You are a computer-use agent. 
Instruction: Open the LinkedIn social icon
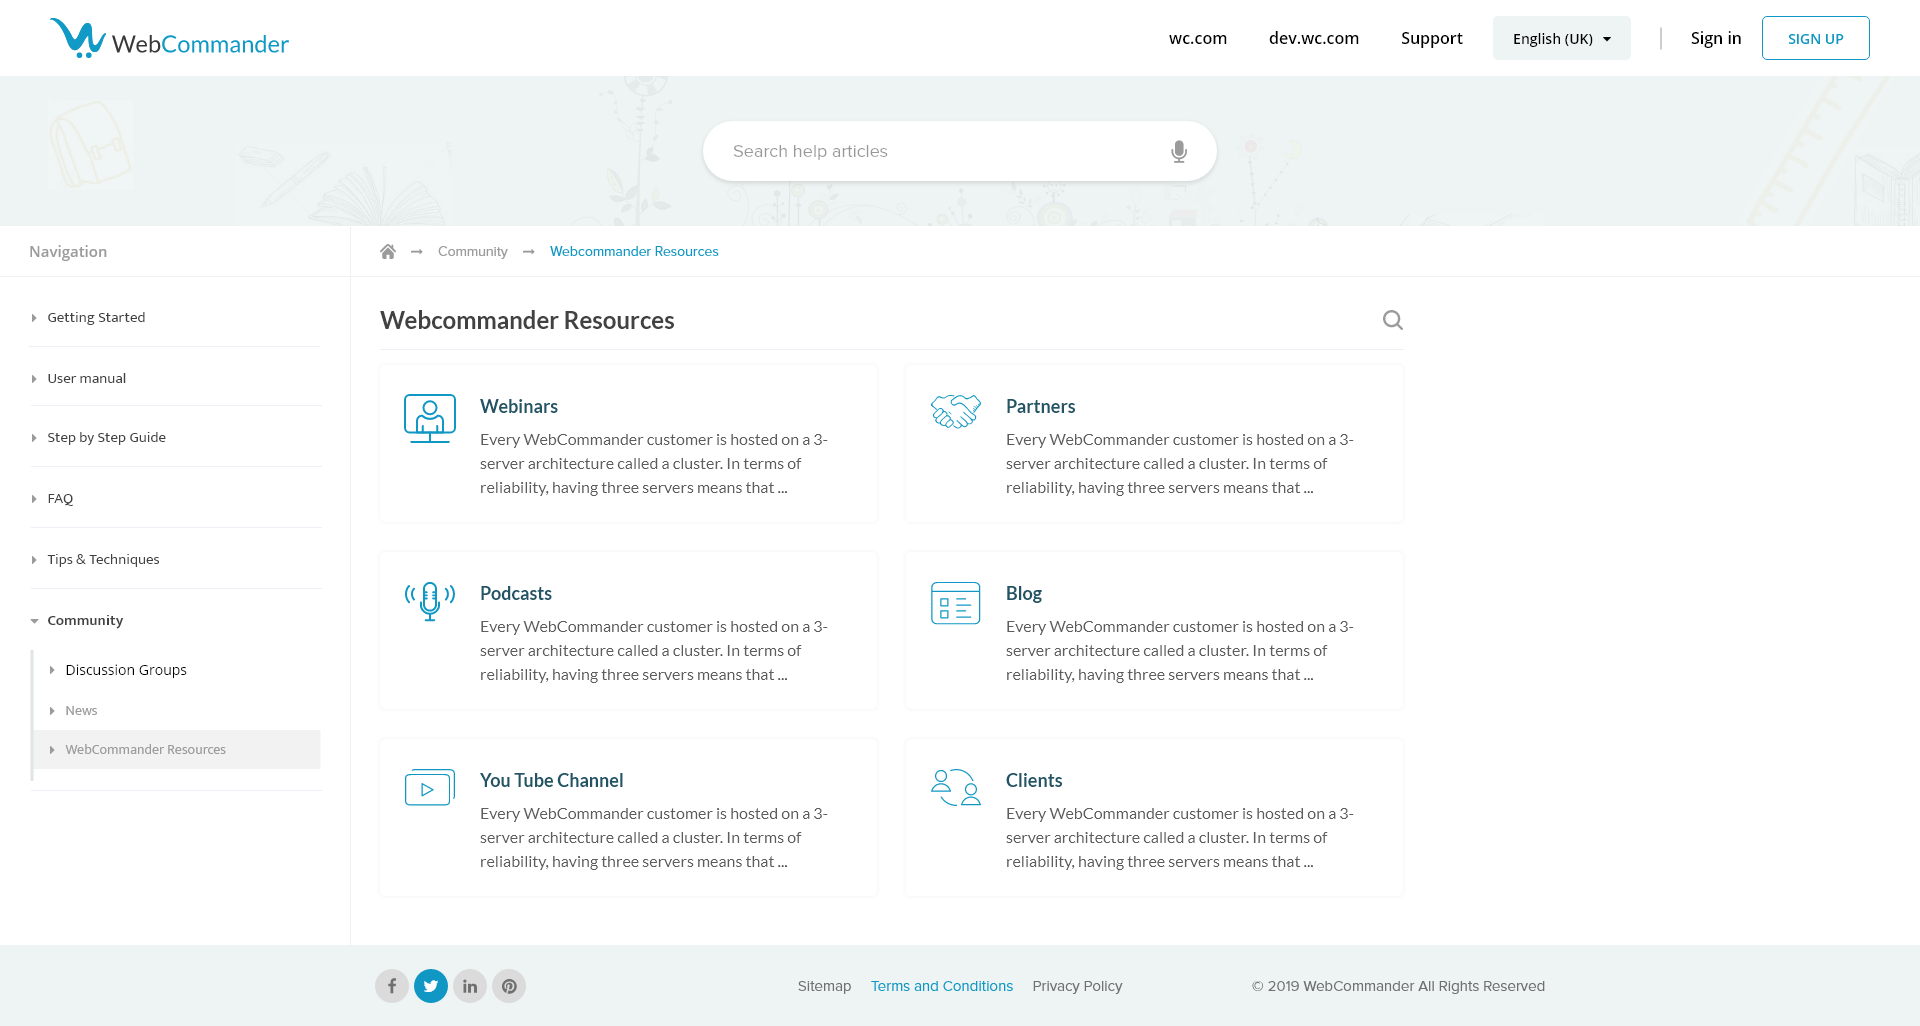[x=470, y=986]
